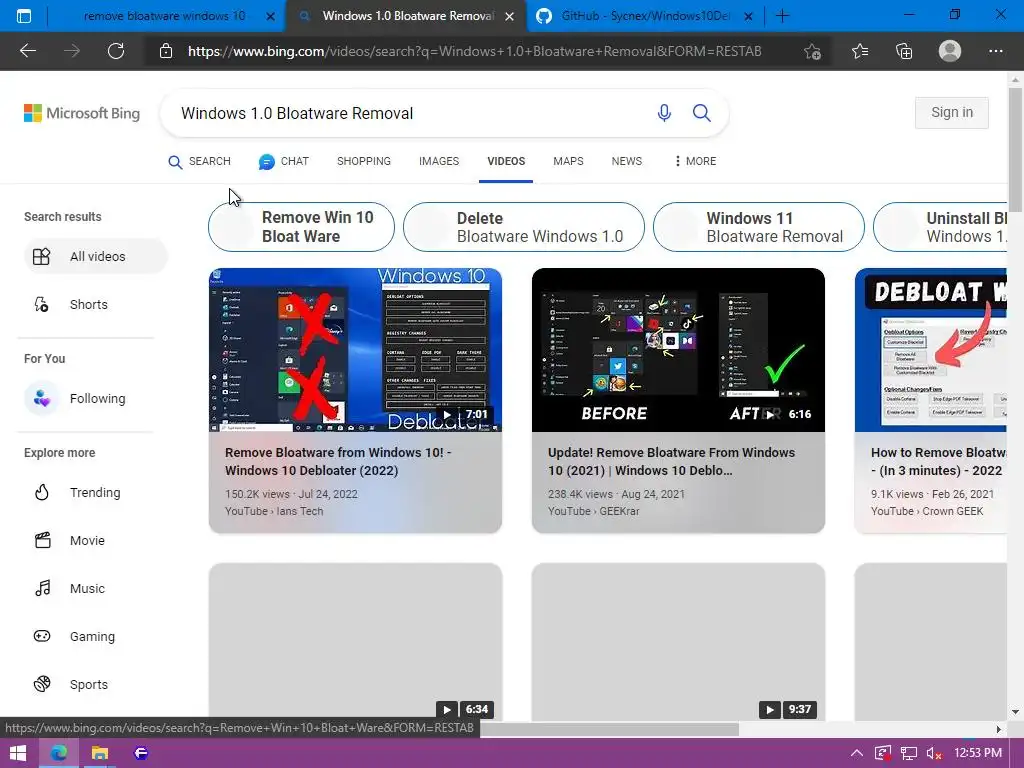Viewport: 1024px width, 768px height.
Task: Browse Trending videos
Action: click(95, 492)
